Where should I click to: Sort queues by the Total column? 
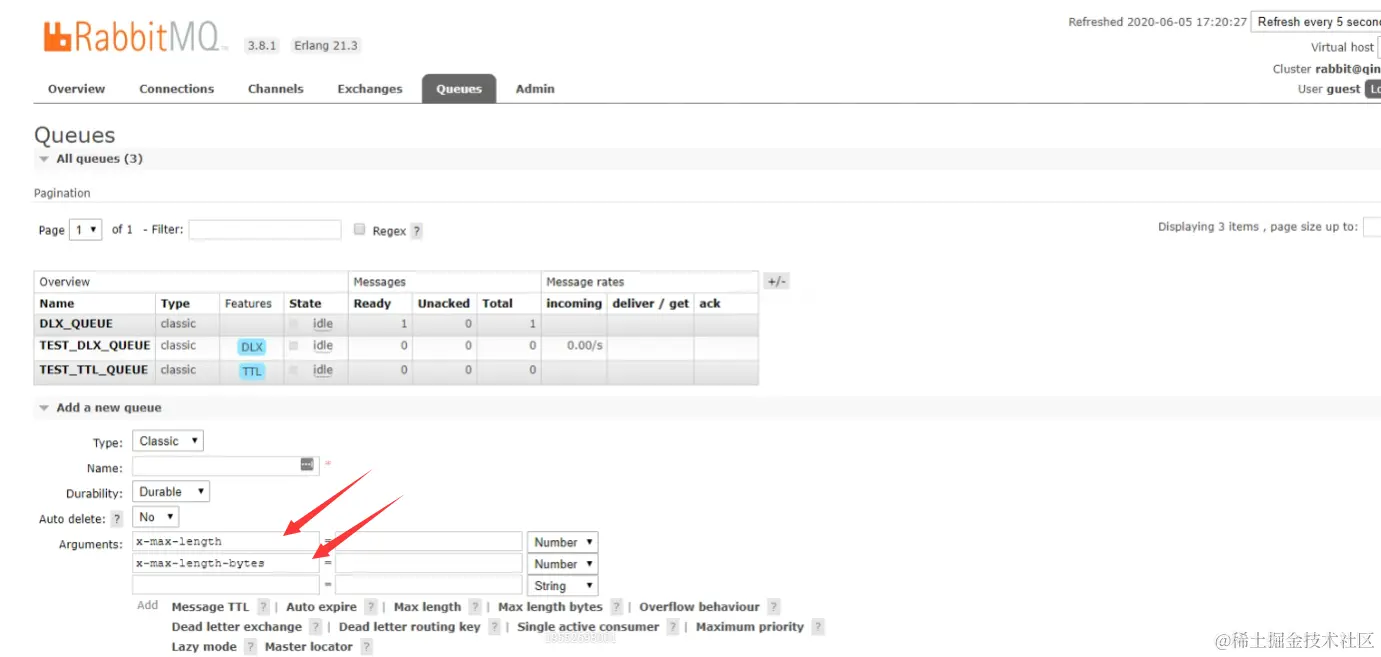pos(497,304)
